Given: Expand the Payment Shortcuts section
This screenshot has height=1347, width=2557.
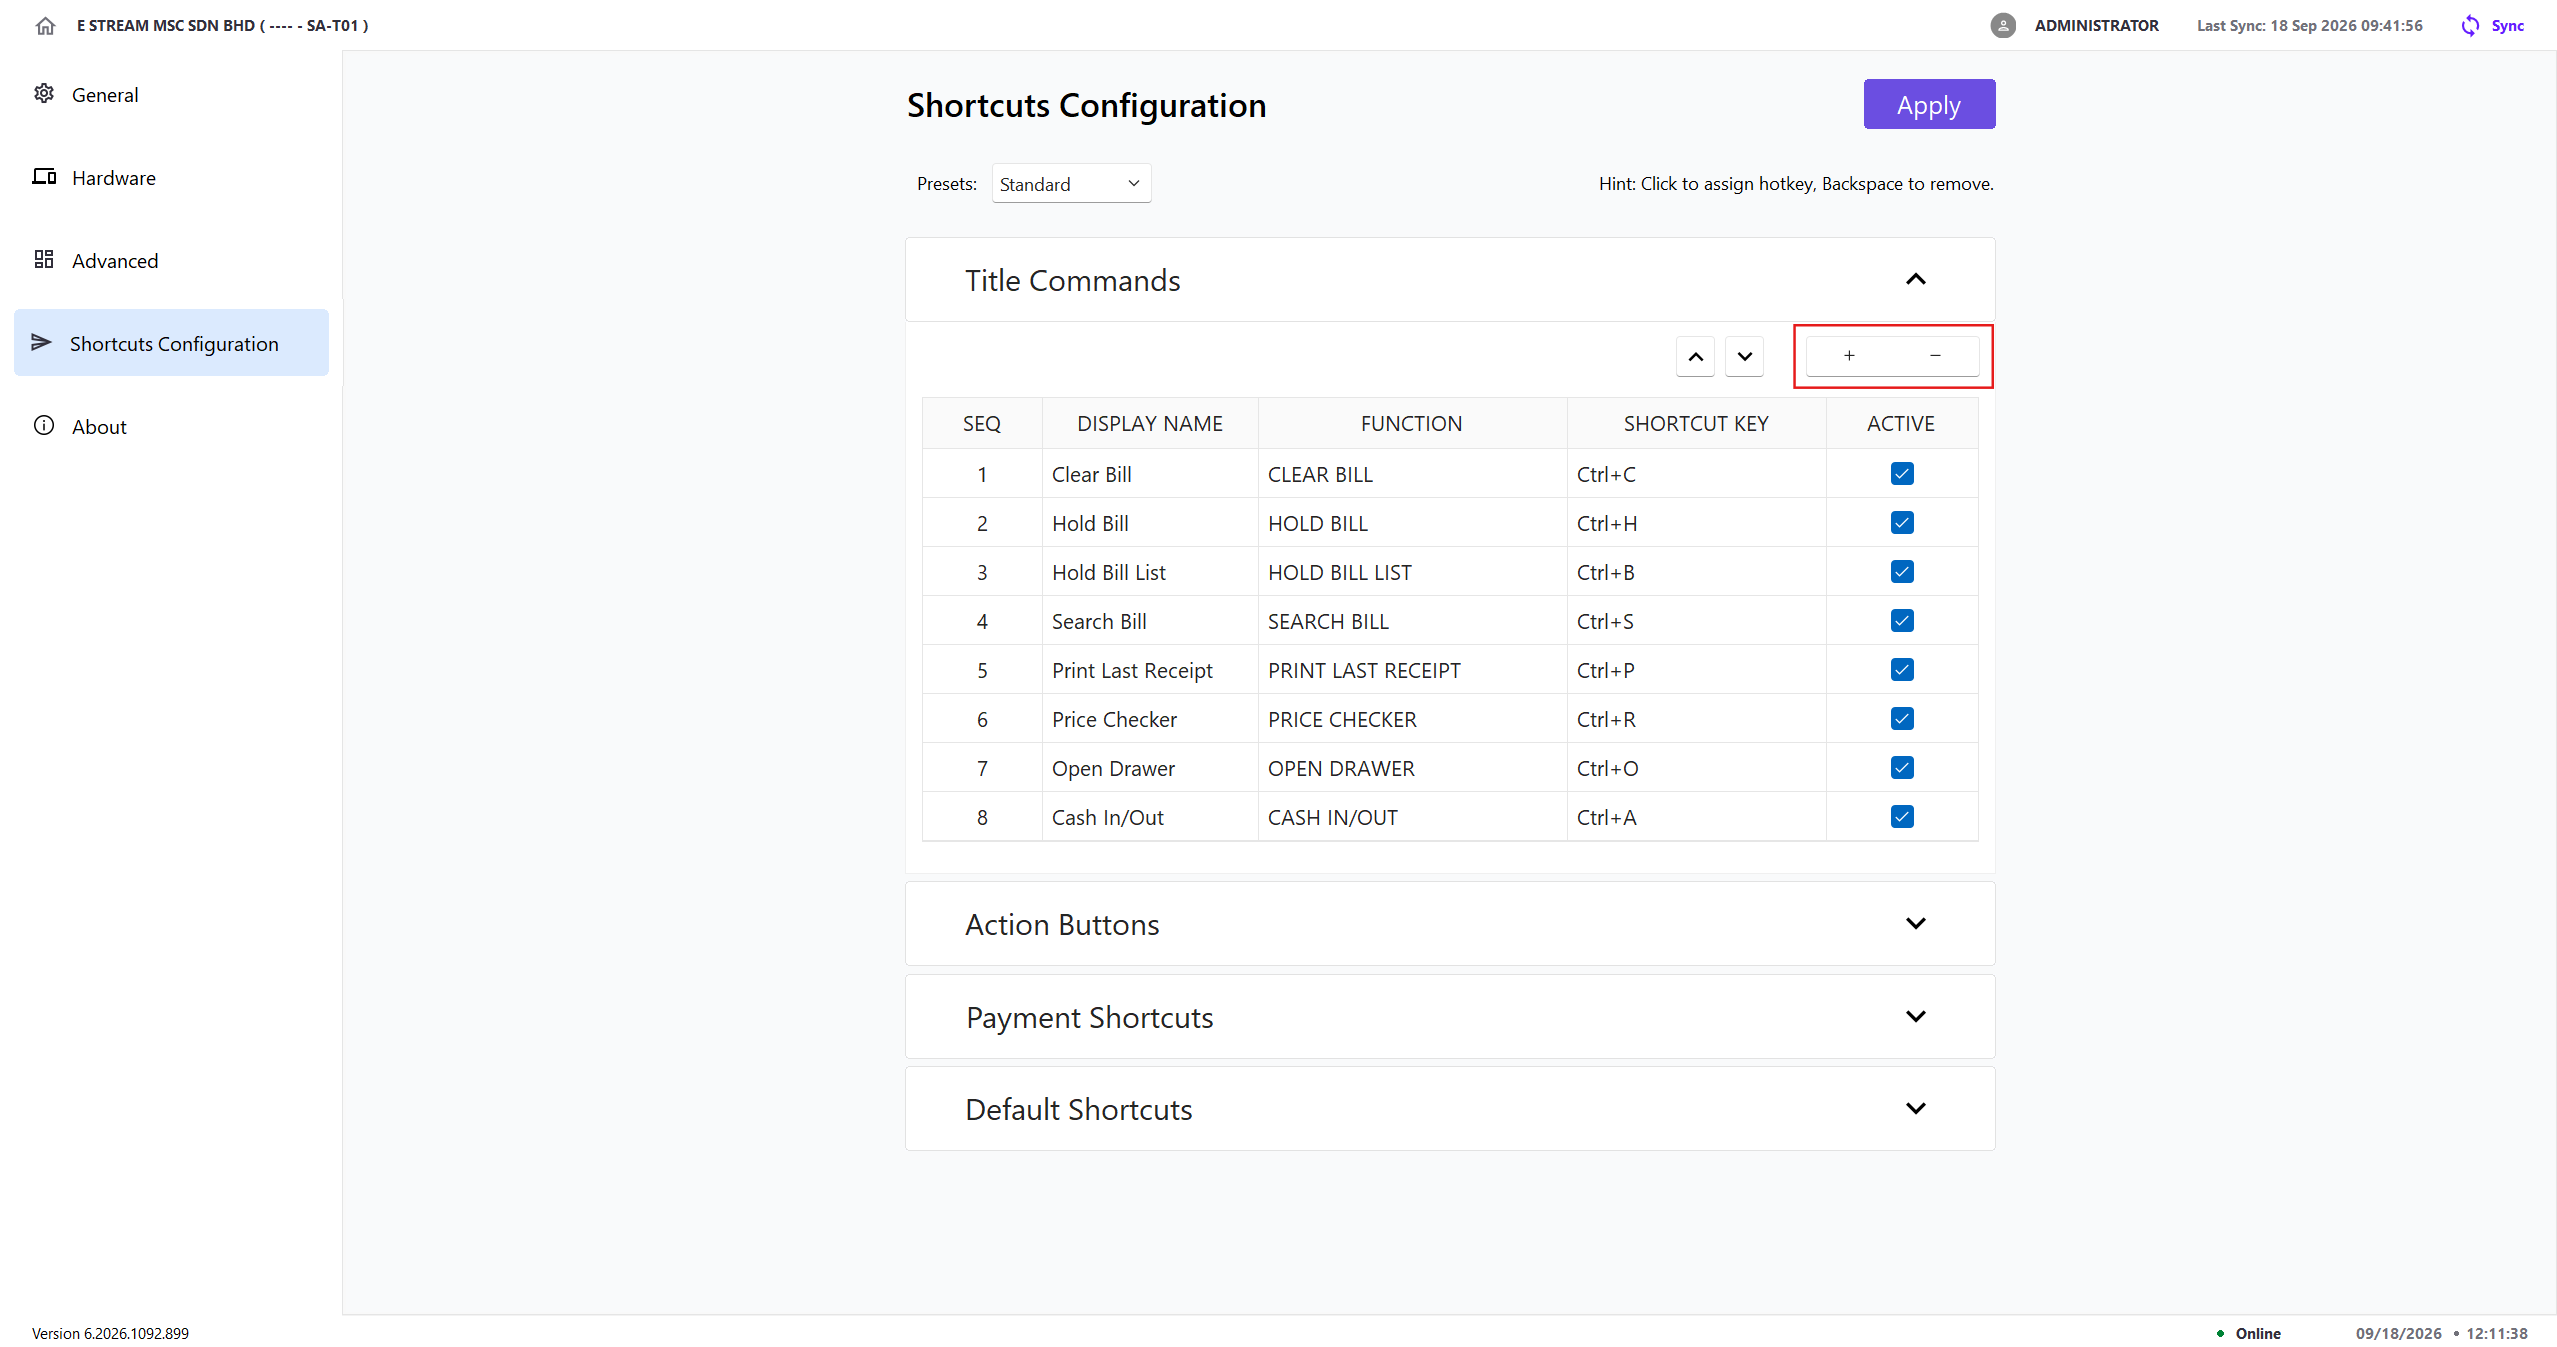Looking at the screenshot, I should pos(1915,1016).
